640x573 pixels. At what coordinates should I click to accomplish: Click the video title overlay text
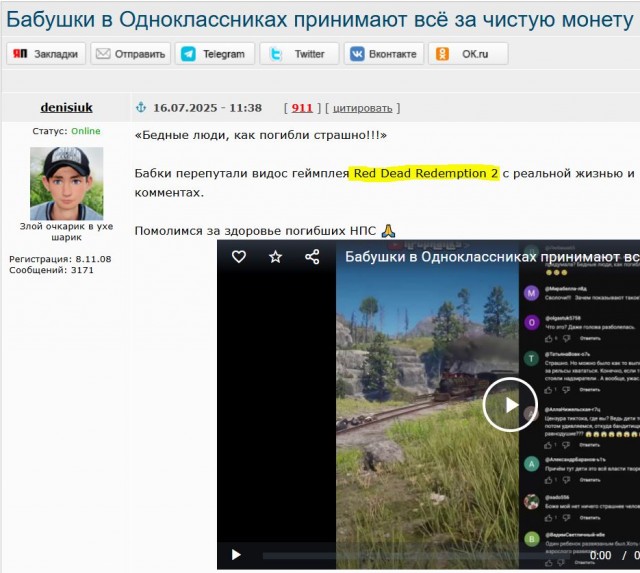[492, 257]
